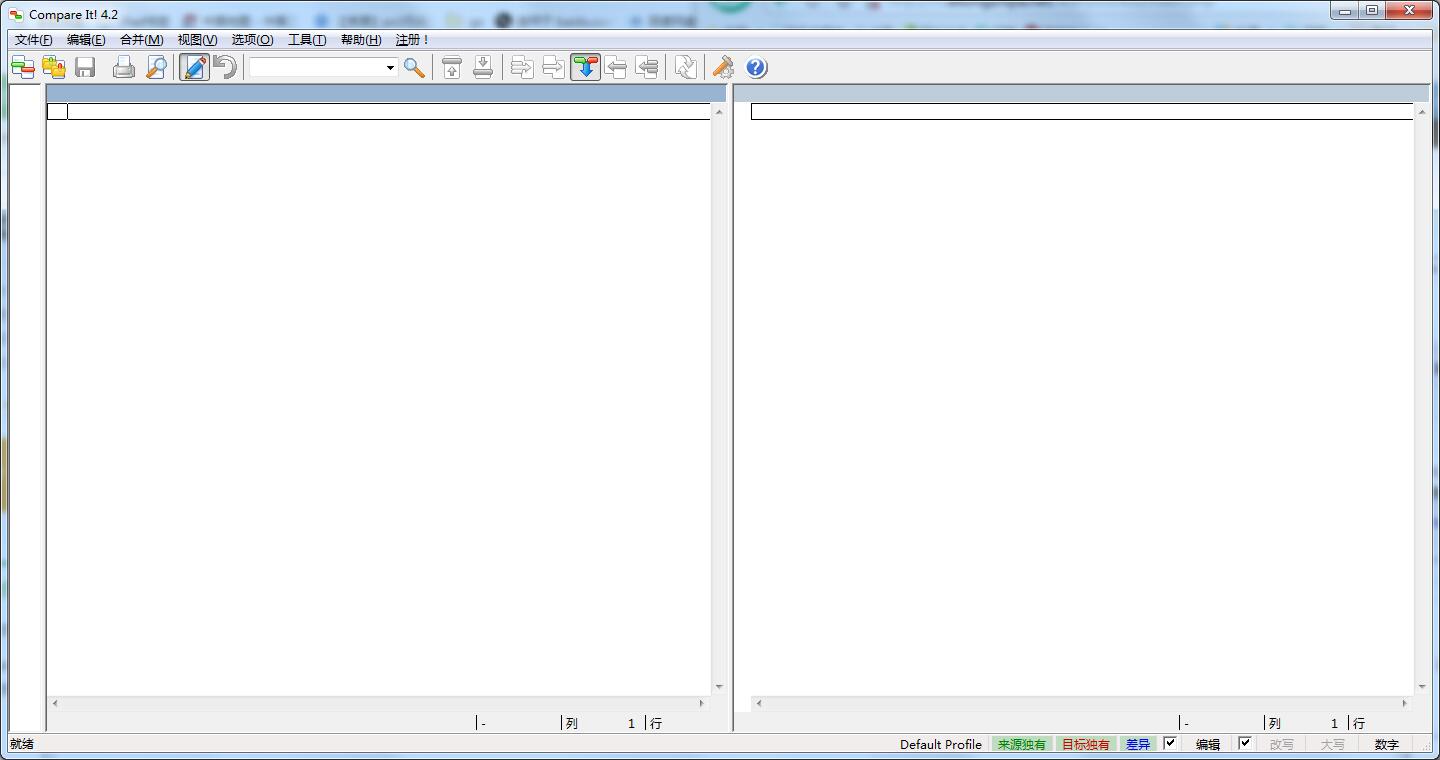Open the 视图(V) menu

coord(198,40)
